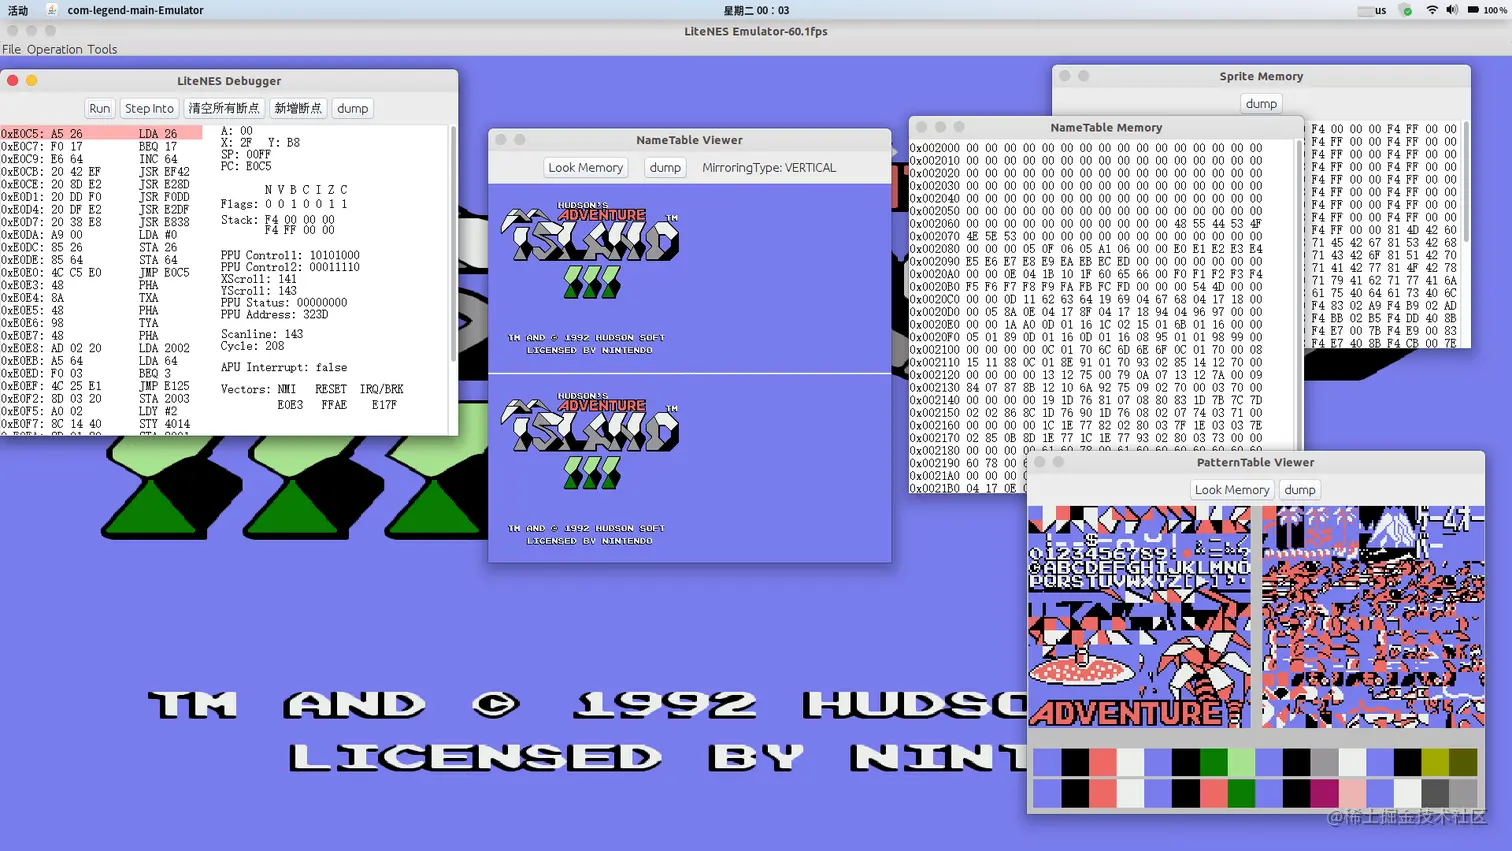Click the 'MirroringType: VERTICAL' label
1512x851 pixels.
(769, 167)
